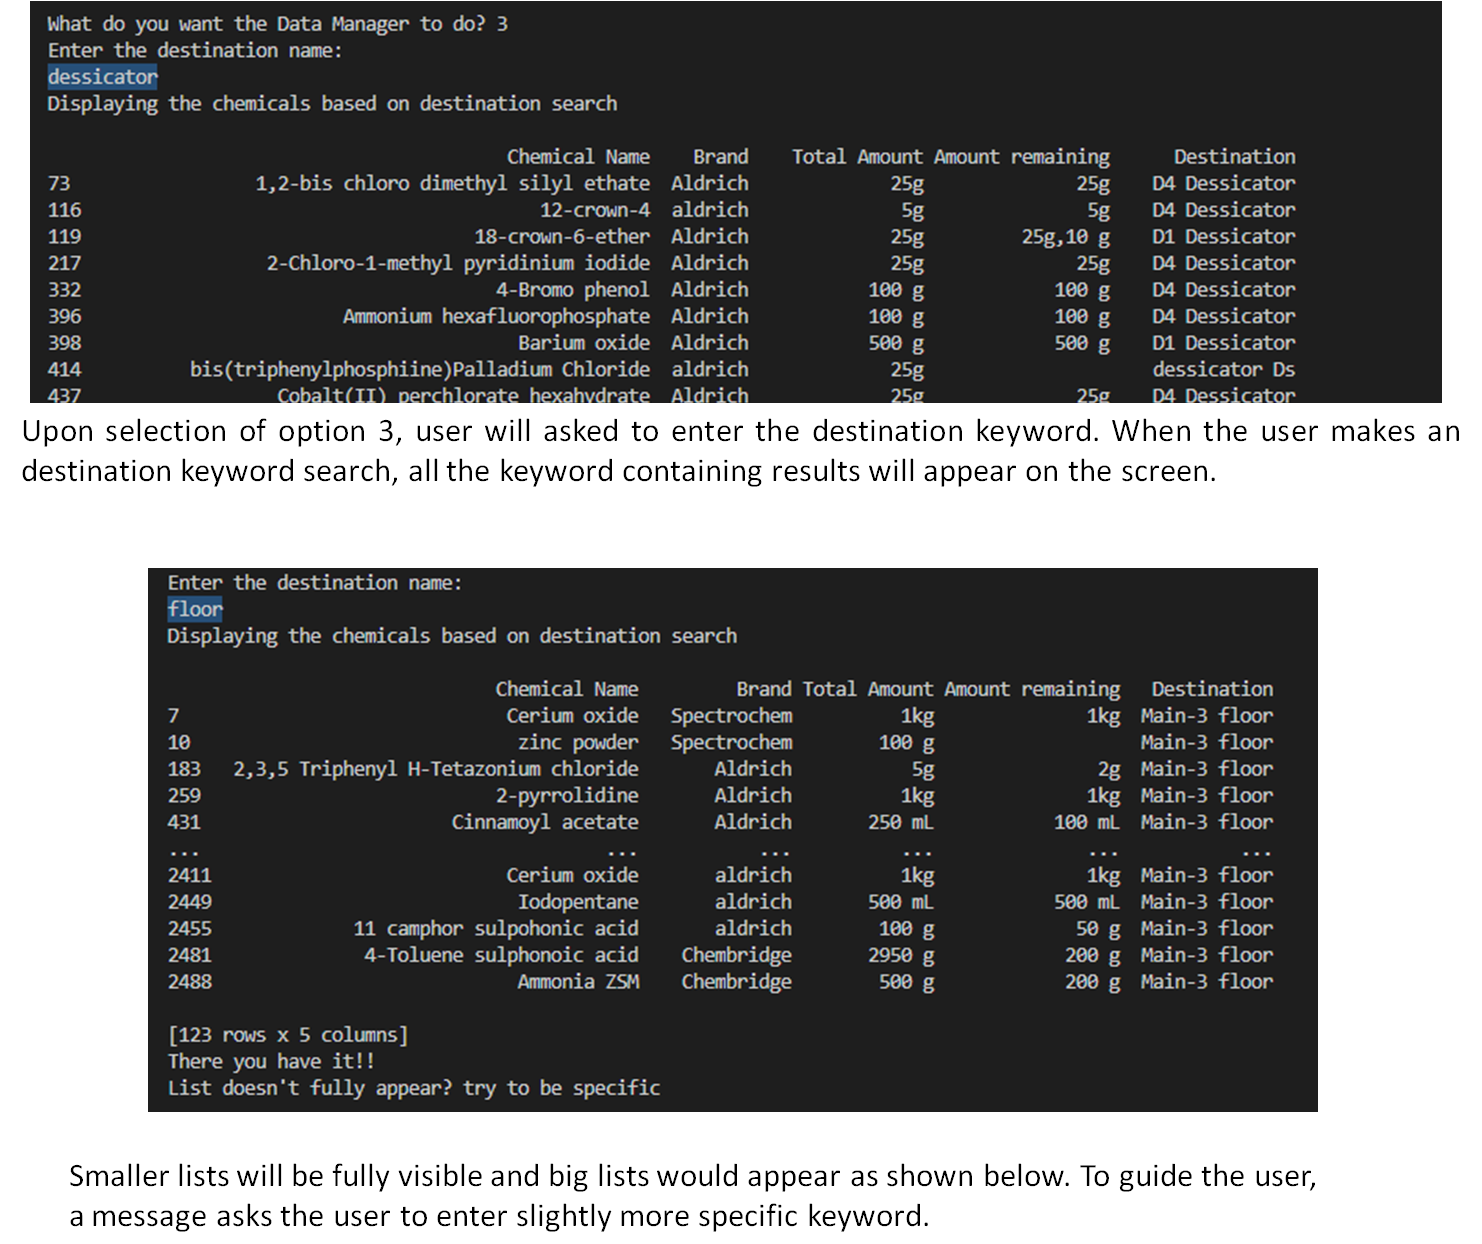1482x1244 pixels.
Task: Click the row index '2449'
Action: (190, 902)
